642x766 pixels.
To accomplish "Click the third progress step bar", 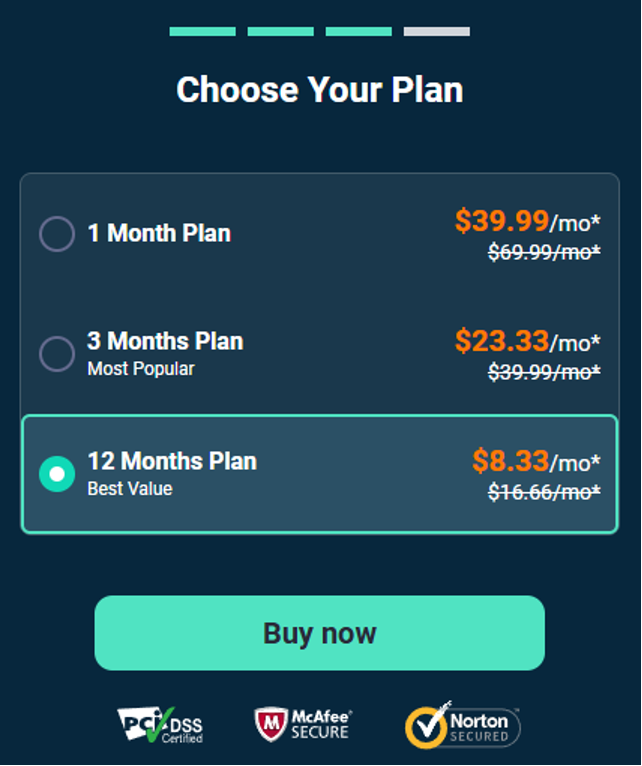I will coord(359,32).
